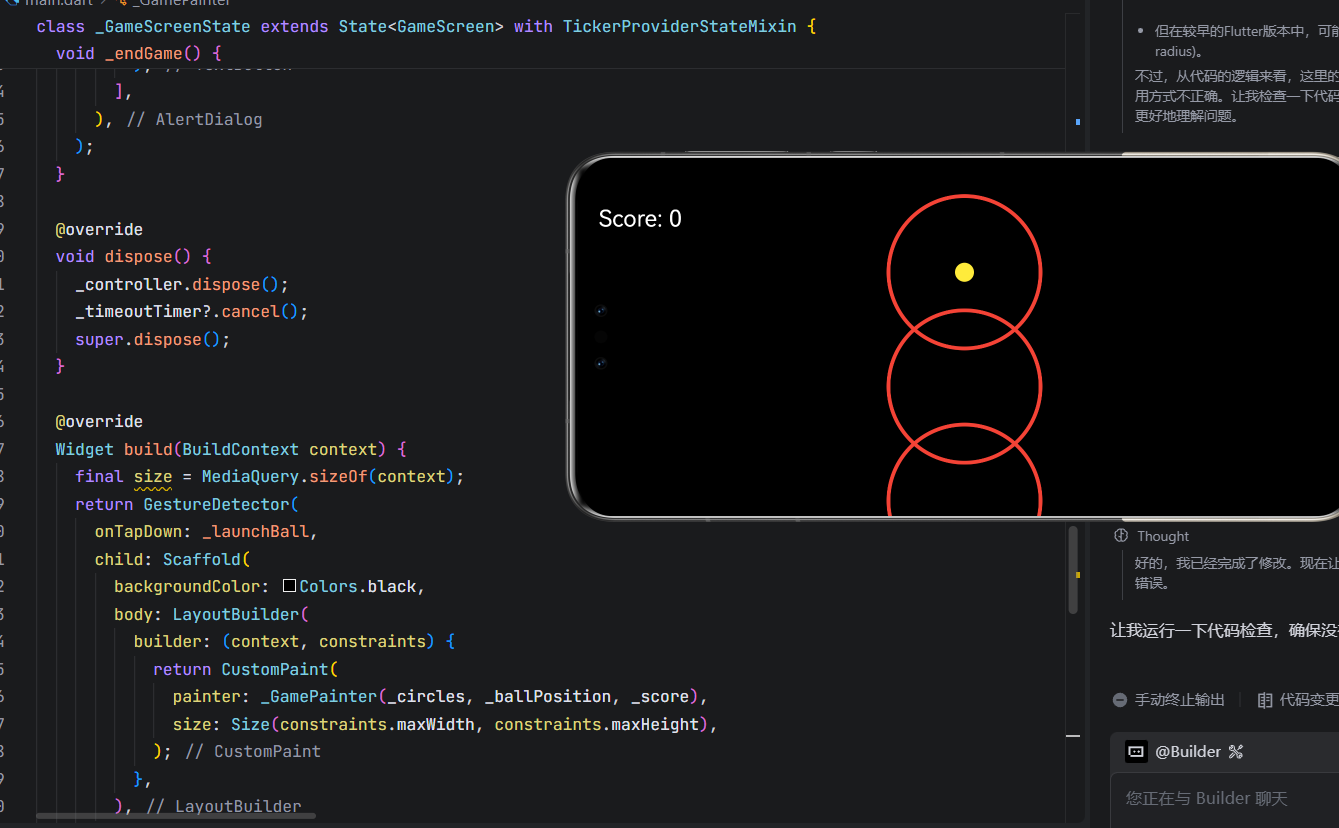Viewport: 1339px width, 828px height.
Task: Jump to sticky class _GameScreenState header line
Action: 427,26
